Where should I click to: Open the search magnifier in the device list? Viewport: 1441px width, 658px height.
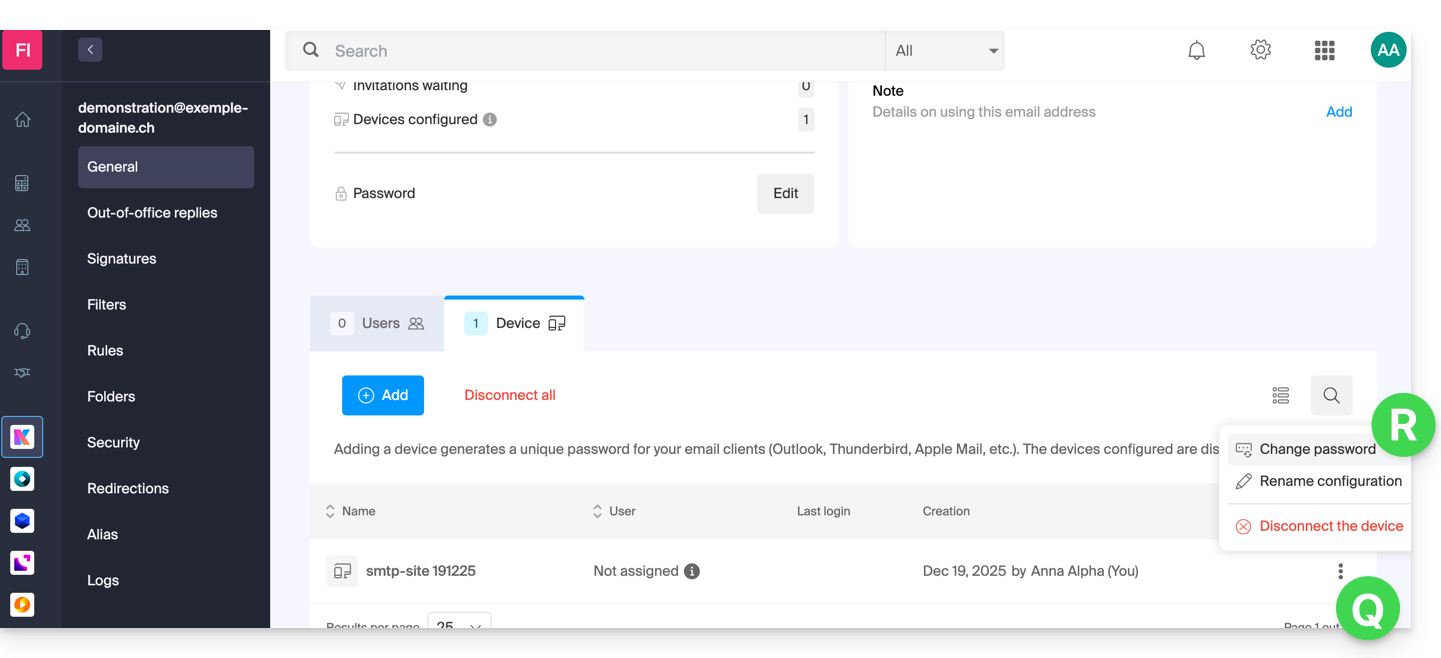[1331, 396]
